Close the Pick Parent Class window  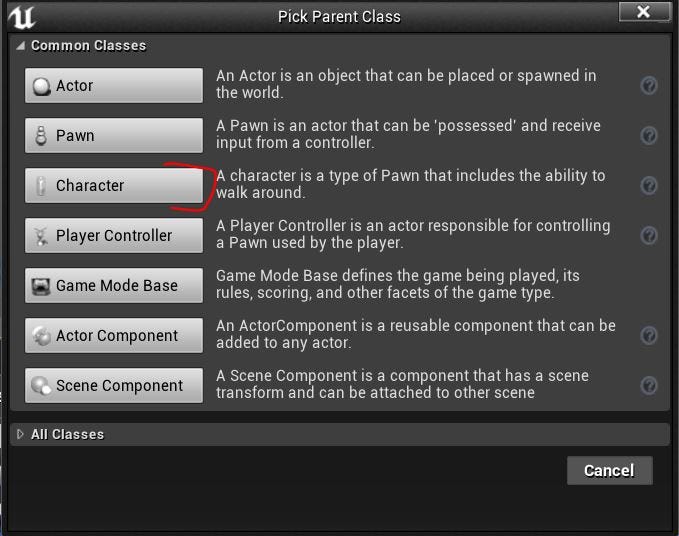pyautogui.click(x=644, y=12)
